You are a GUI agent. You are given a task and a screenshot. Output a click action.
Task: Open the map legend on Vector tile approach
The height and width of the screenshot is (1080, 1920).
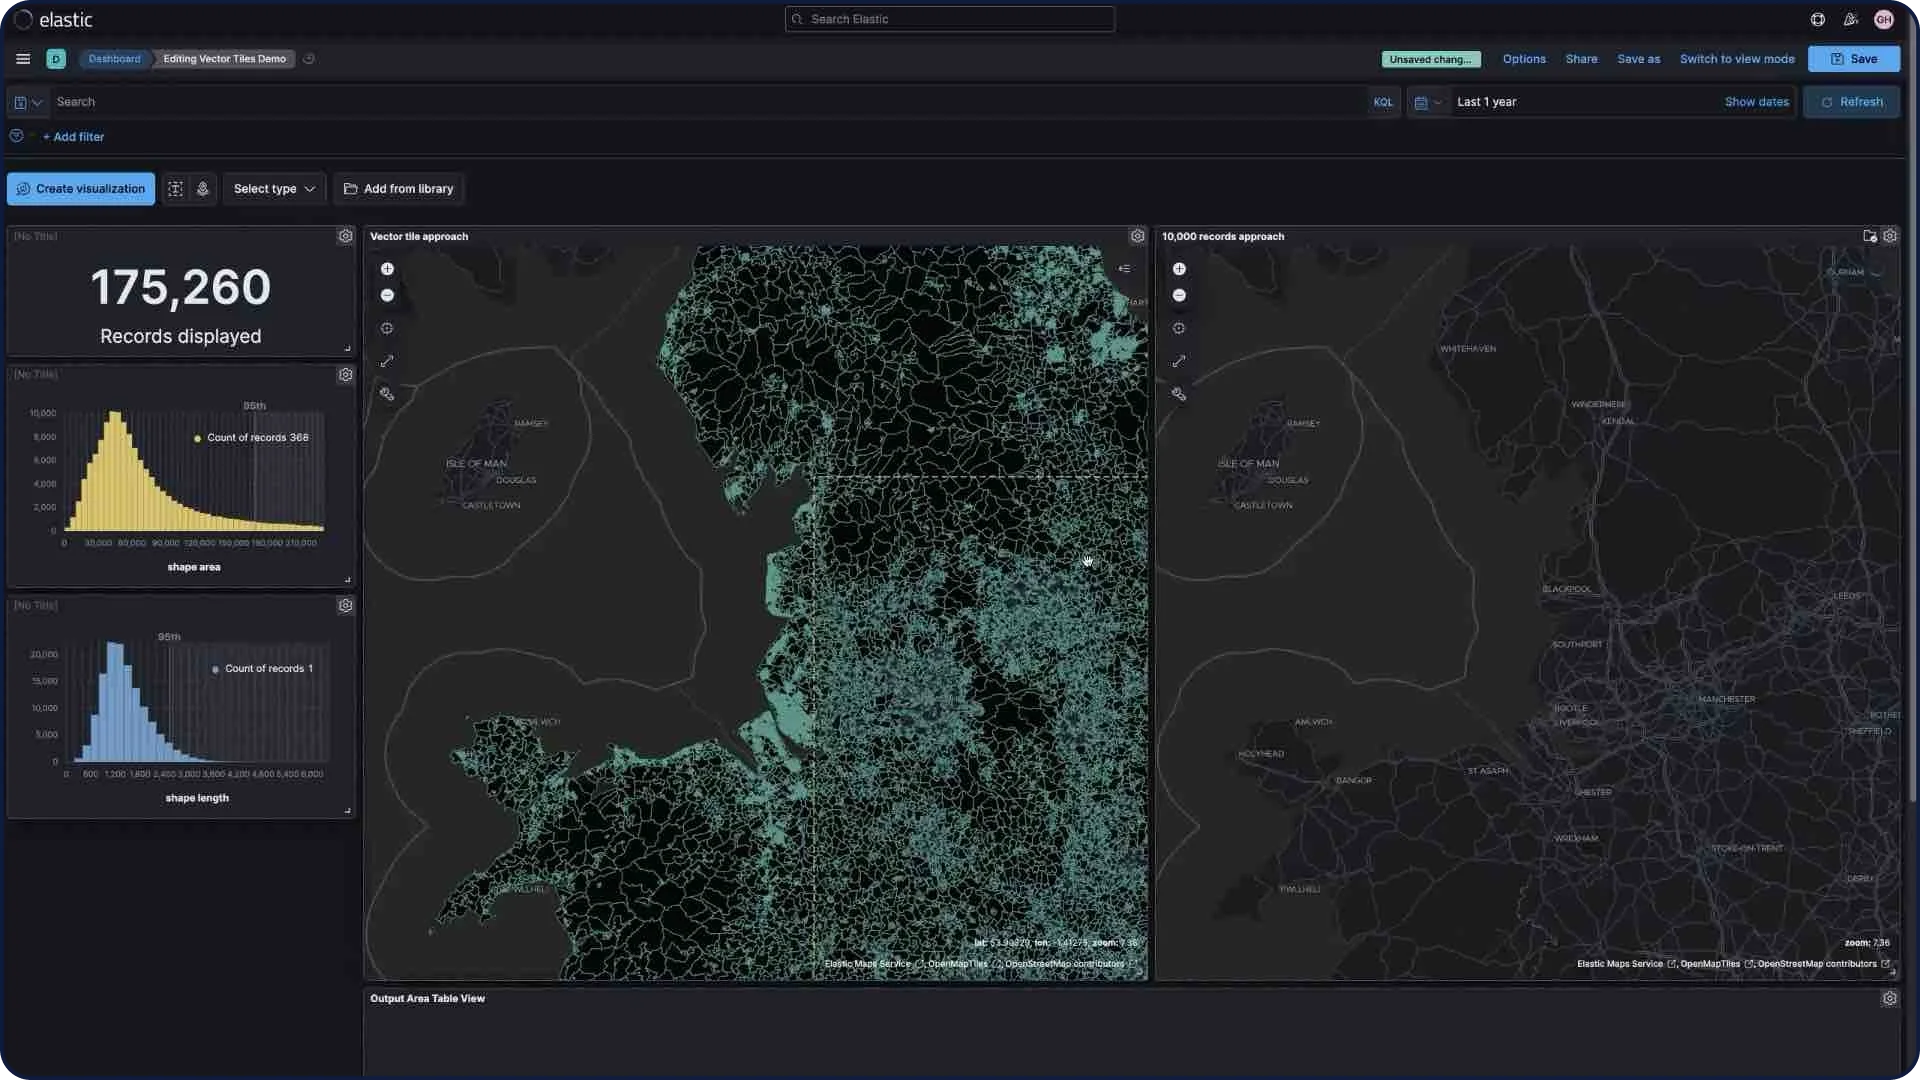click(1125, 268)
